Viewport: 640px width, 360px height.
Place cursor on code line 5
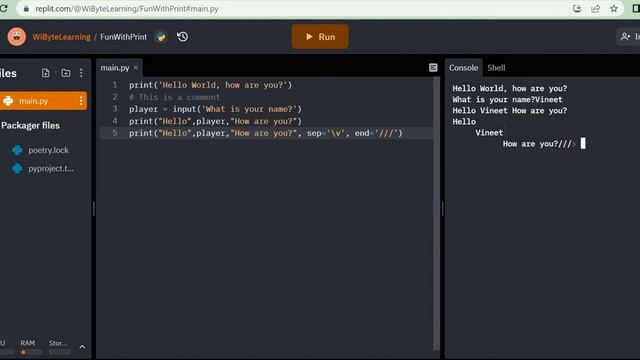(x=266, y=133)
